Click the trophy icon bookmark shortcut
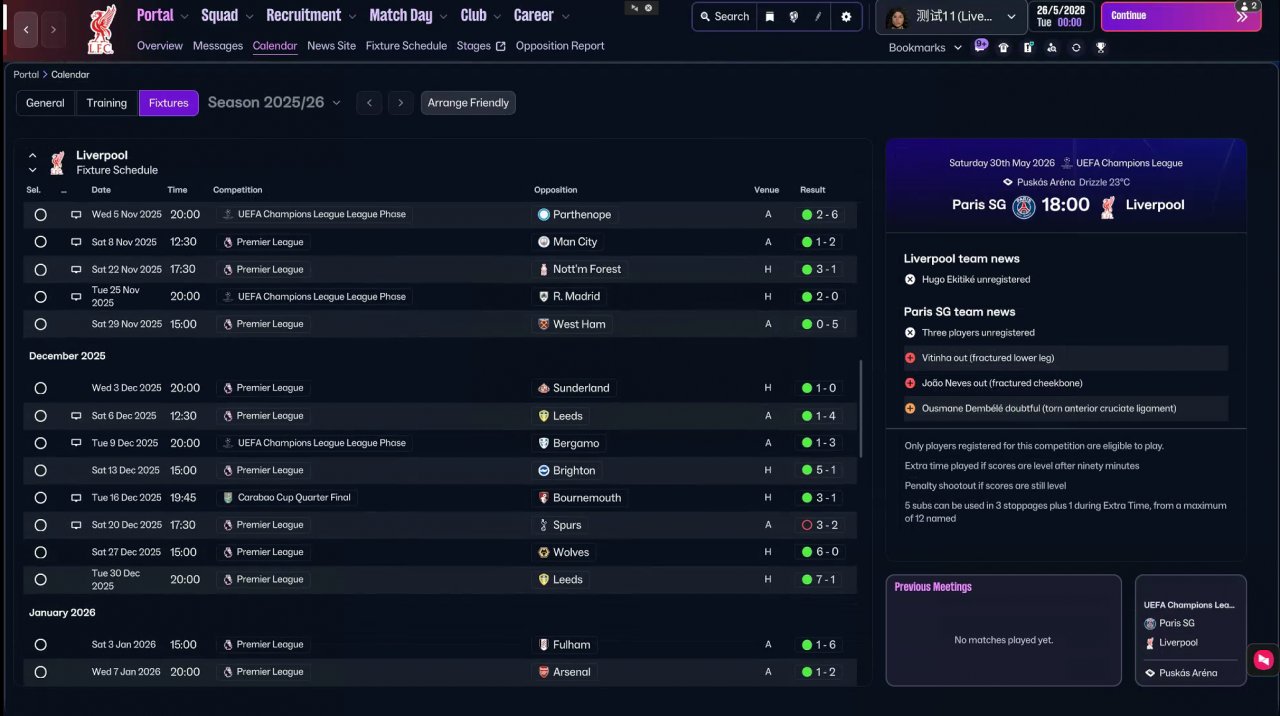This screenshot has height=716, width=1280. 1100,47
